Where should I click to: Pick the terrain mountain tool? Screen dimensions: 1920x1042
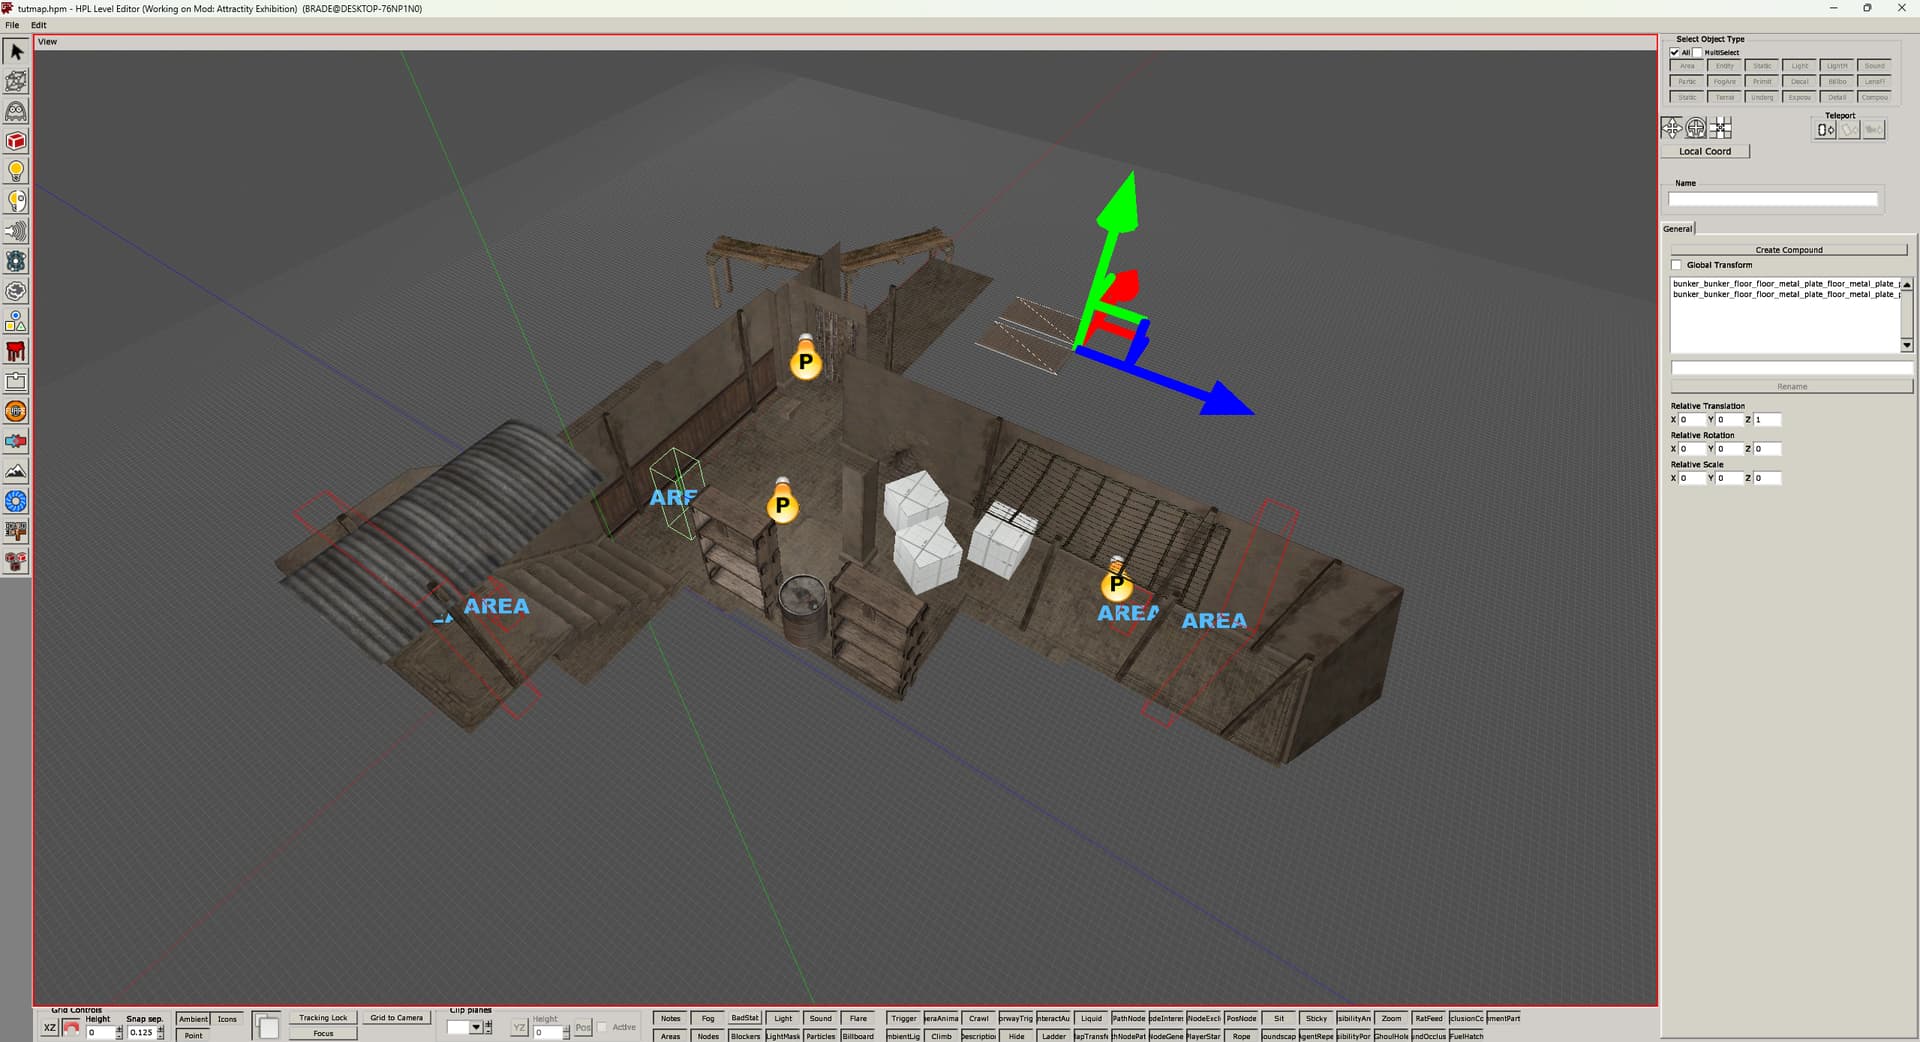[16, 472]
